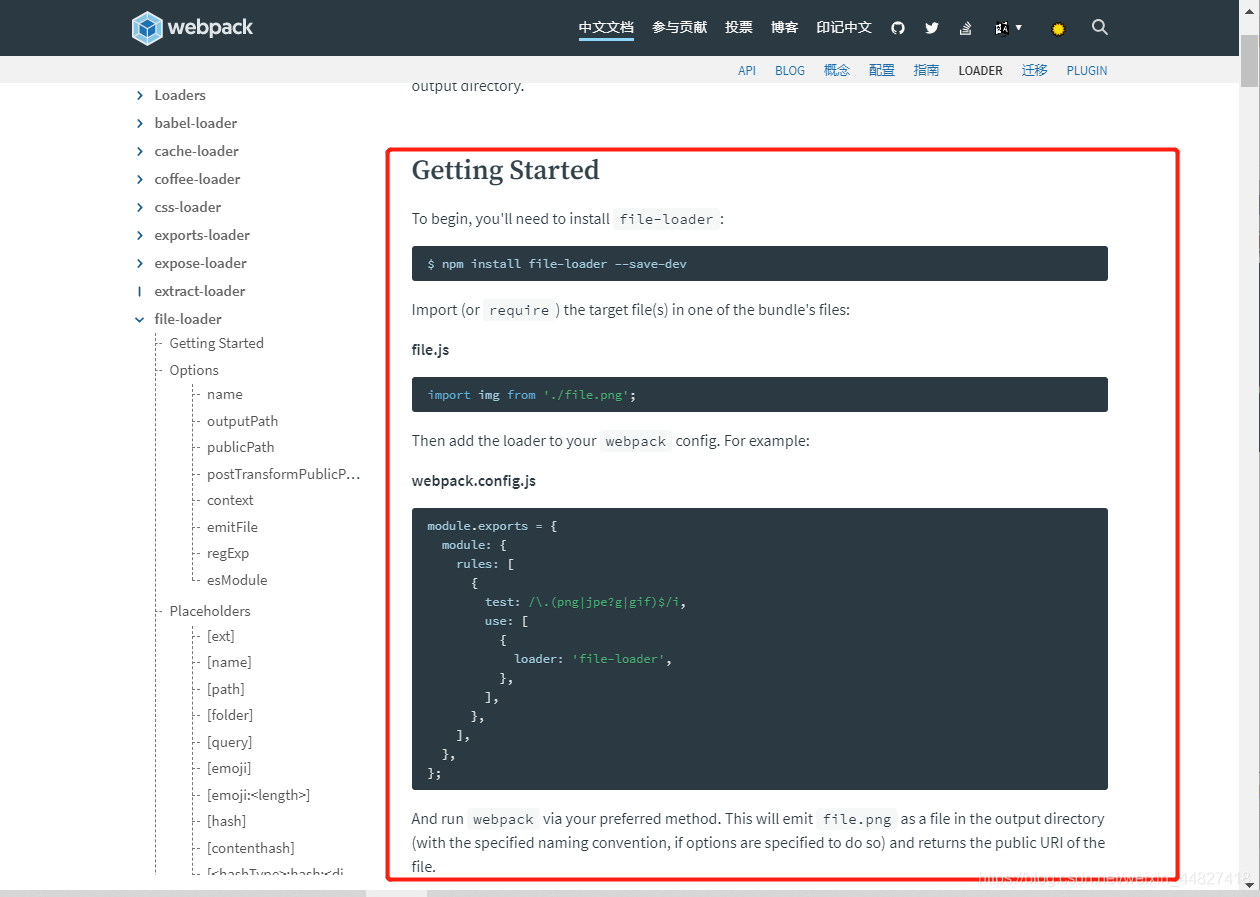Go to the 指南 section
The height and width of the screenshot is (897, 1260).
coord(926,70)
